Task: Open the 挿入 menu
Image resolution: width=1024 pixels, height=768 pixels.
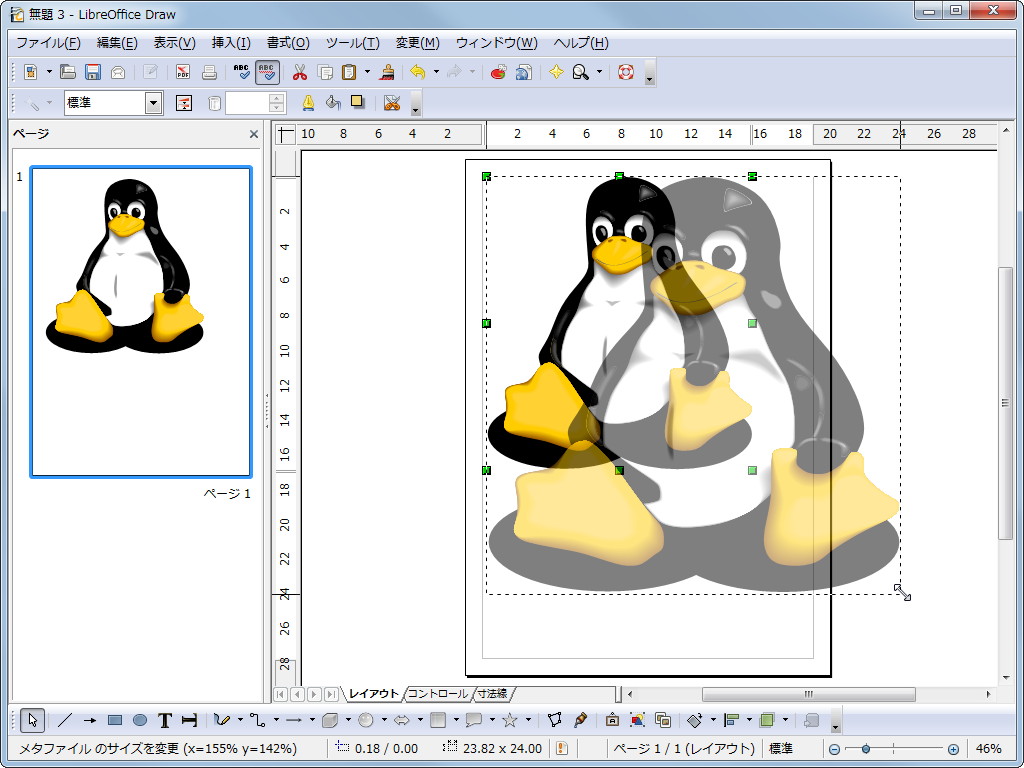Action: 231,42
